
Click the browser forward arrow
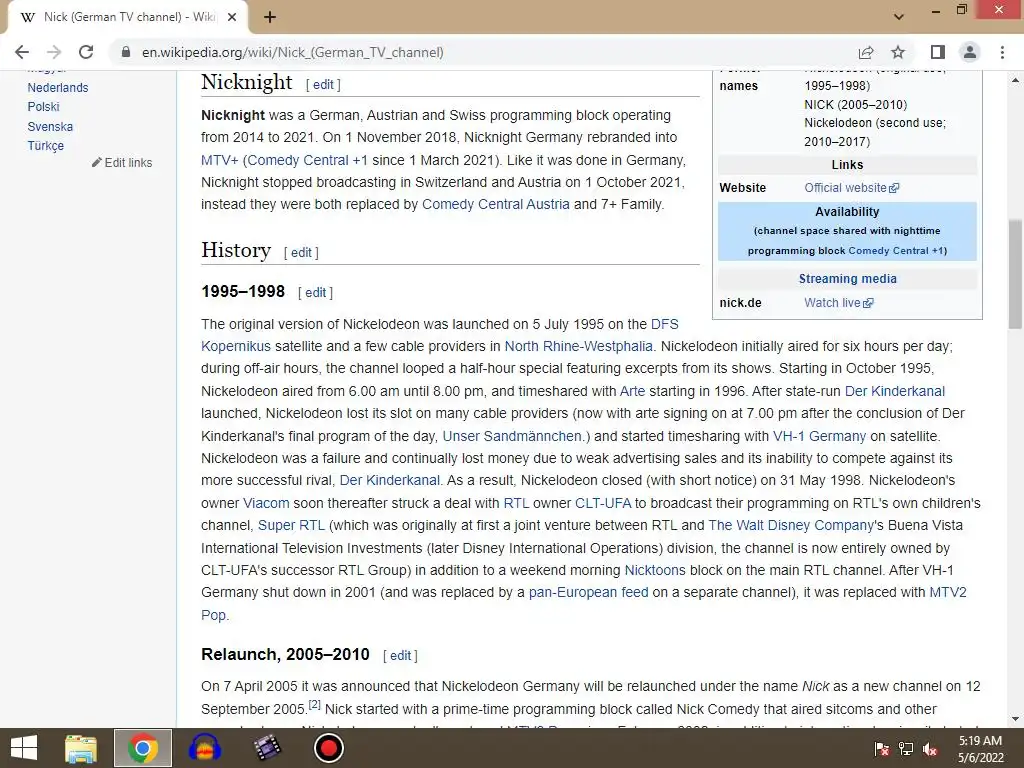pyautogui.click(x=54, y=52)
